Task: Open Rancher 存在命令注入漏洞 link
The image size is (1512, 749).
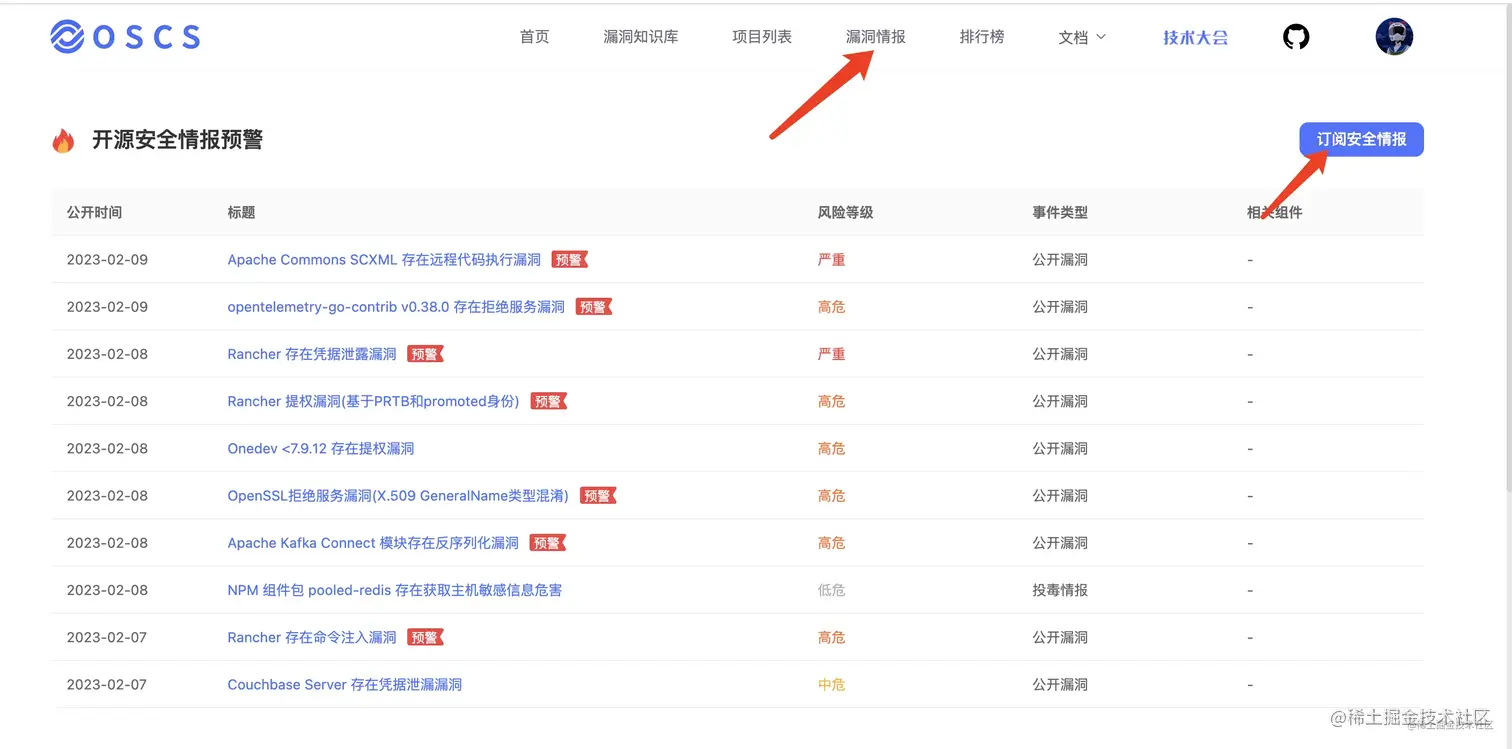Action: 312,637
